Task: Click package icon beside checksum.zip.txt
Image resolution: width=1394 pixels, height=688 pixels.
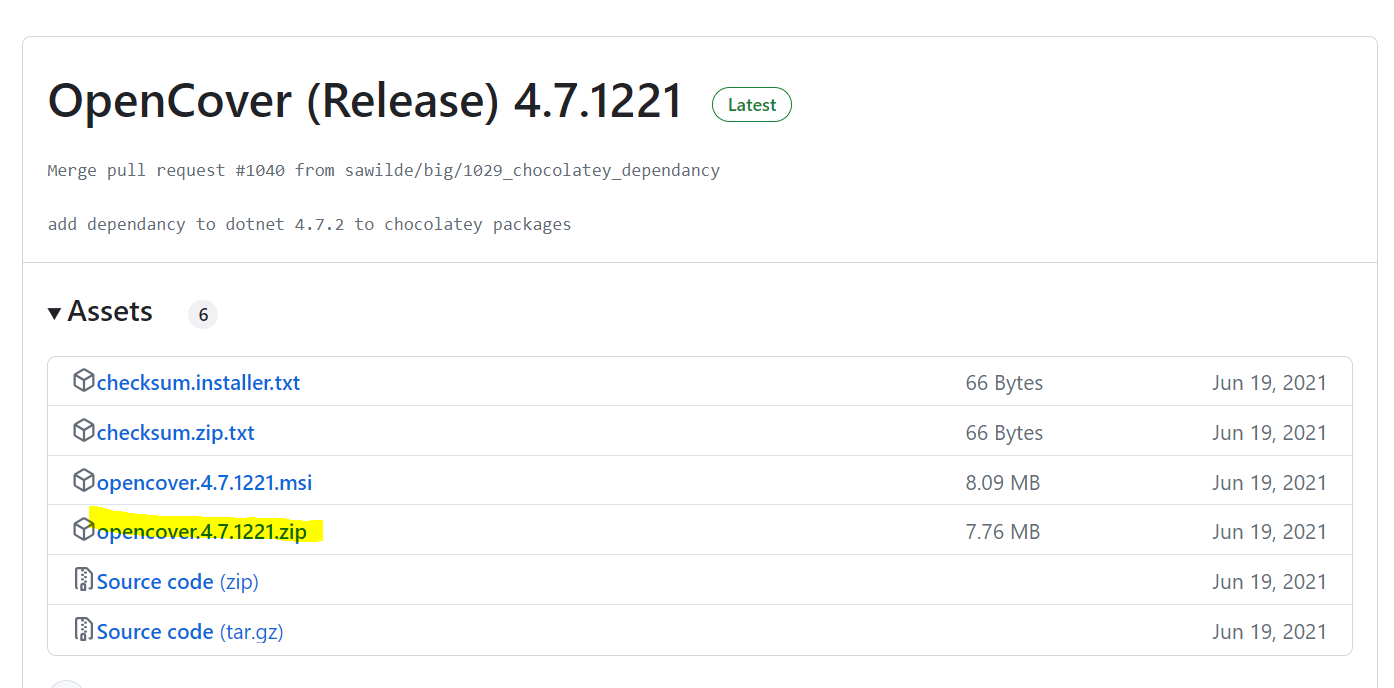Action: pyautogui.click(x=84, y=431)
